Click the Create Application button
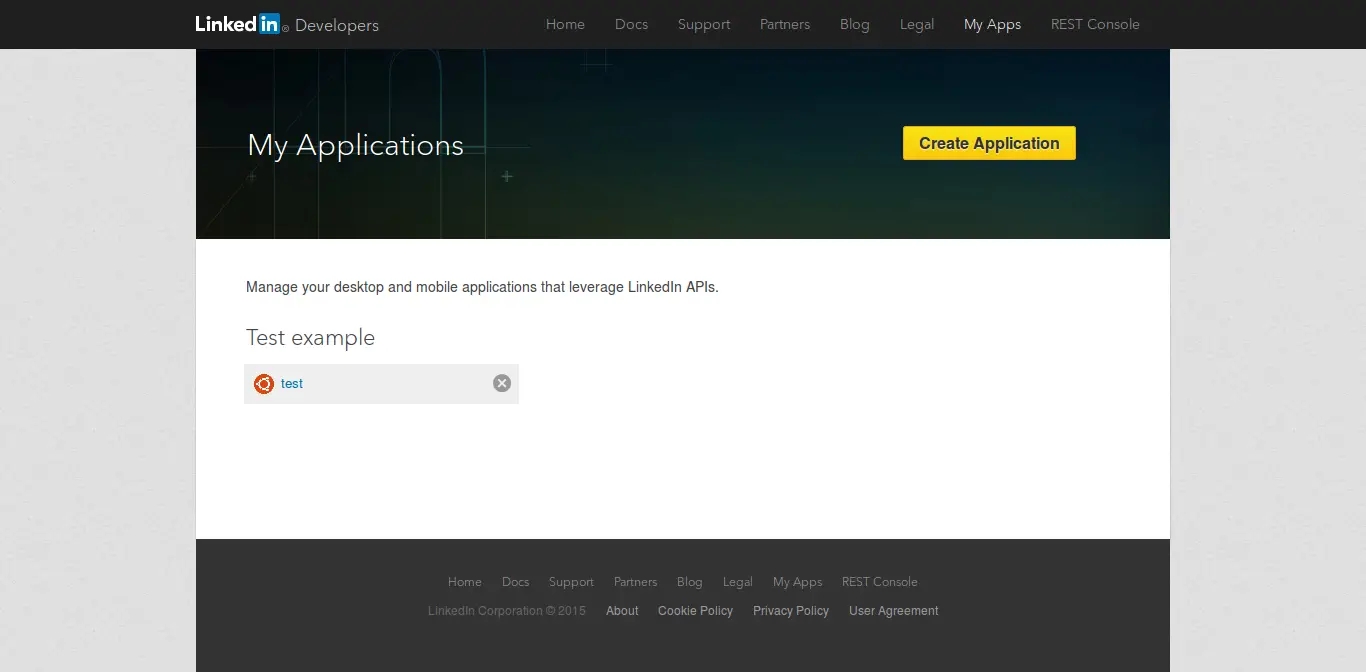This screenshot has height=672, width=1366. (x=989, y=143)
